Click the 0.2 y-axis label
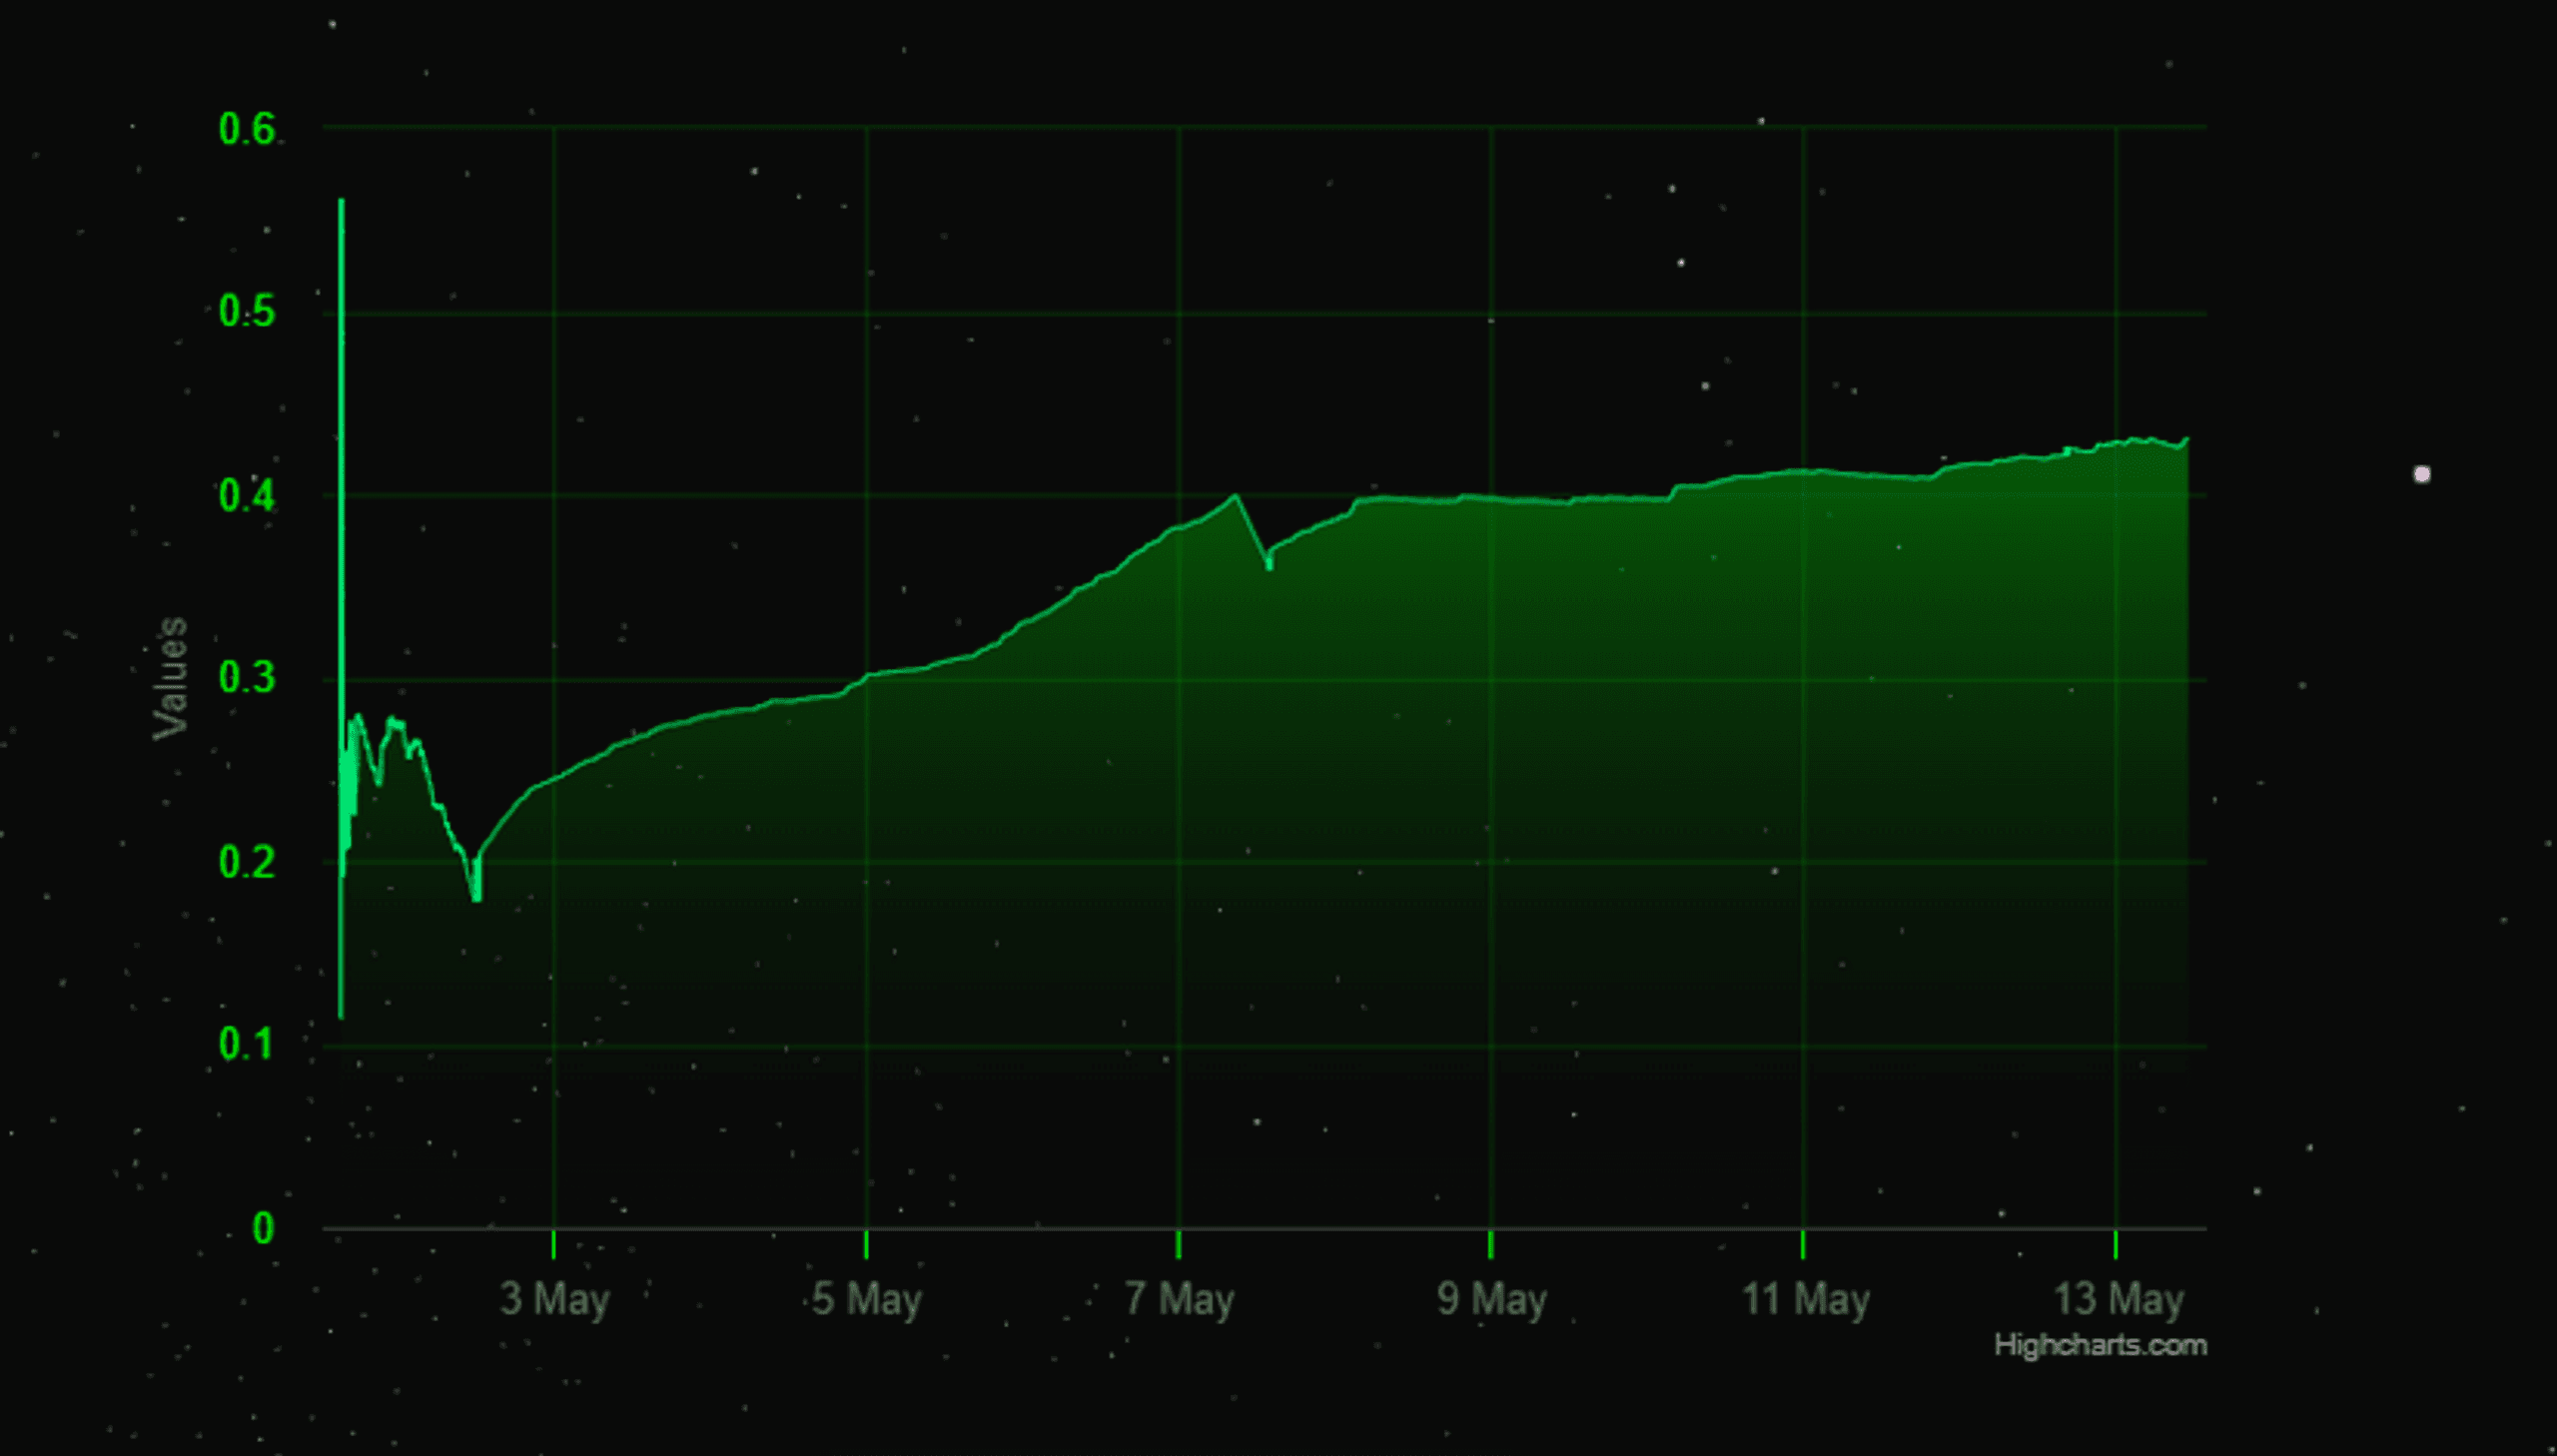This screenshot has width=2557, height=1456. (x=246, y=862)
